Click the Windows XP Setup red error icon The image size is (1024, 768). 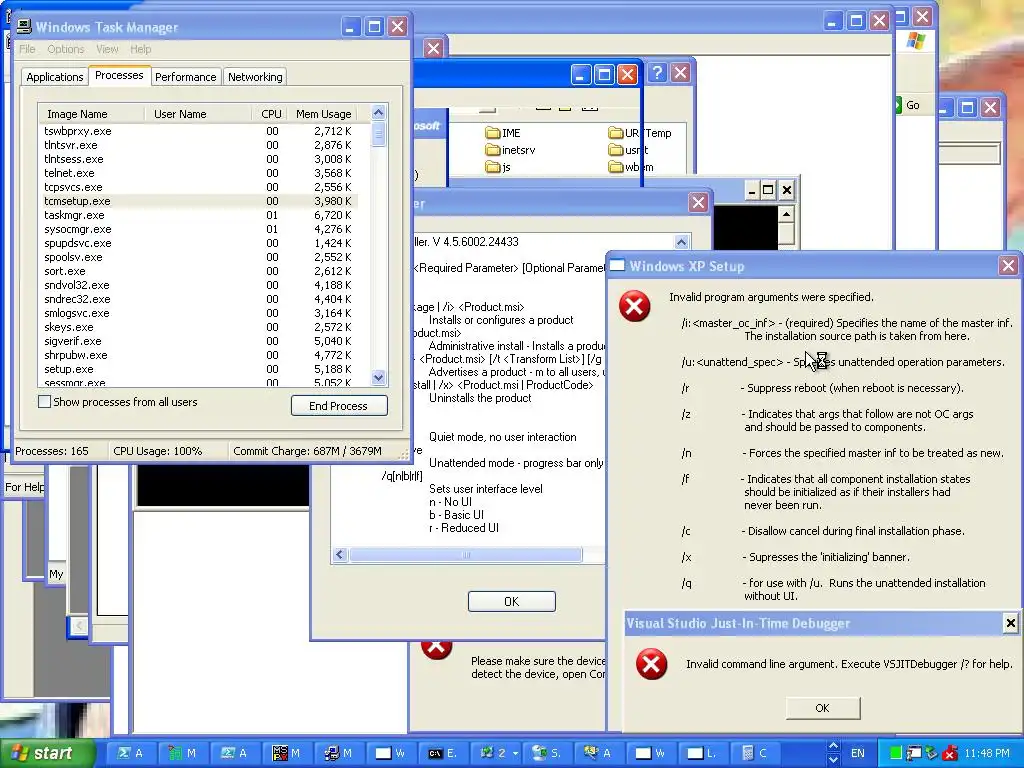635,306
